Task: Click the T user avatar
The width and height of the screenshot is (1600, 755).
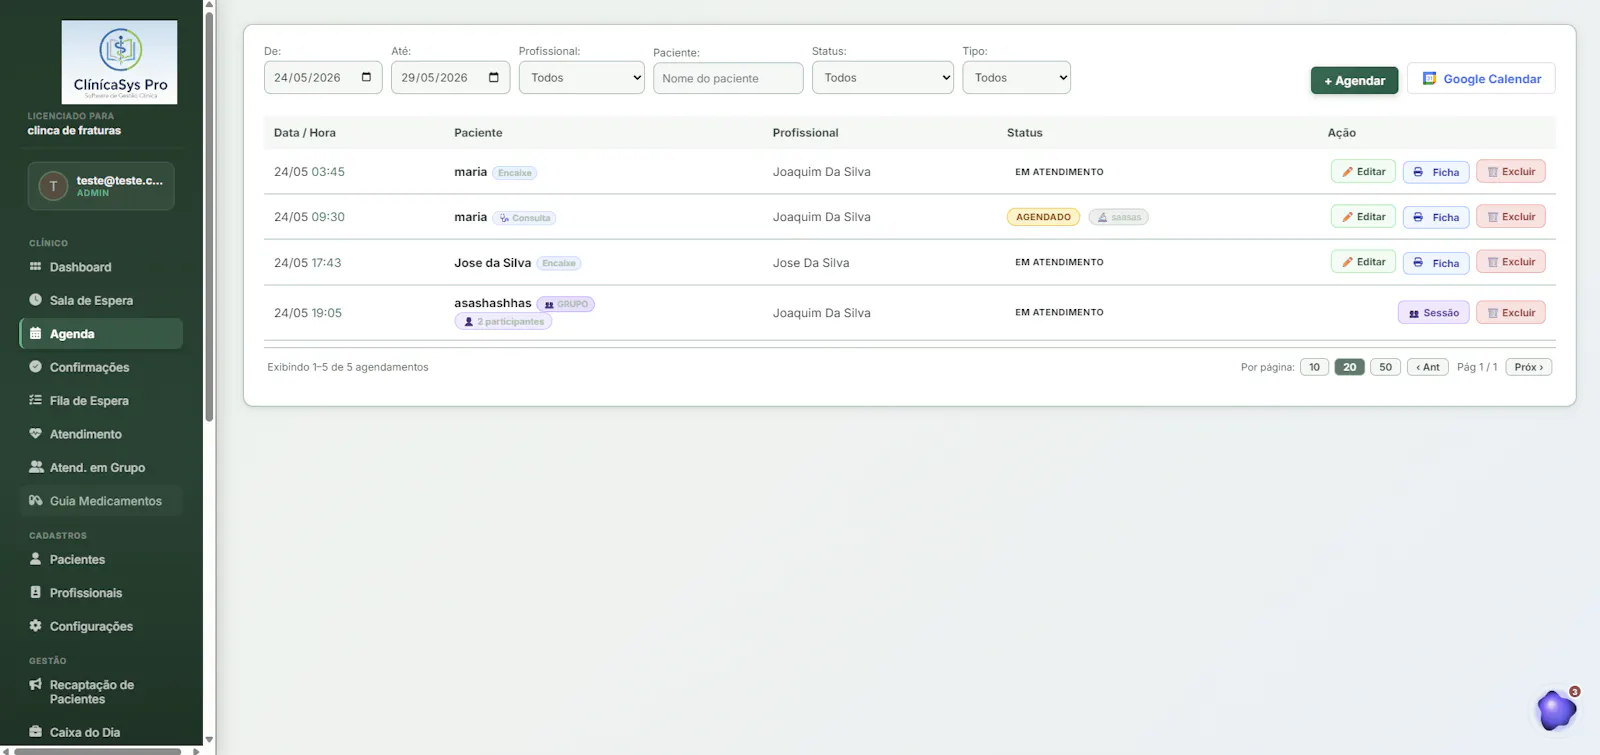Action: [x=53, y=186]
